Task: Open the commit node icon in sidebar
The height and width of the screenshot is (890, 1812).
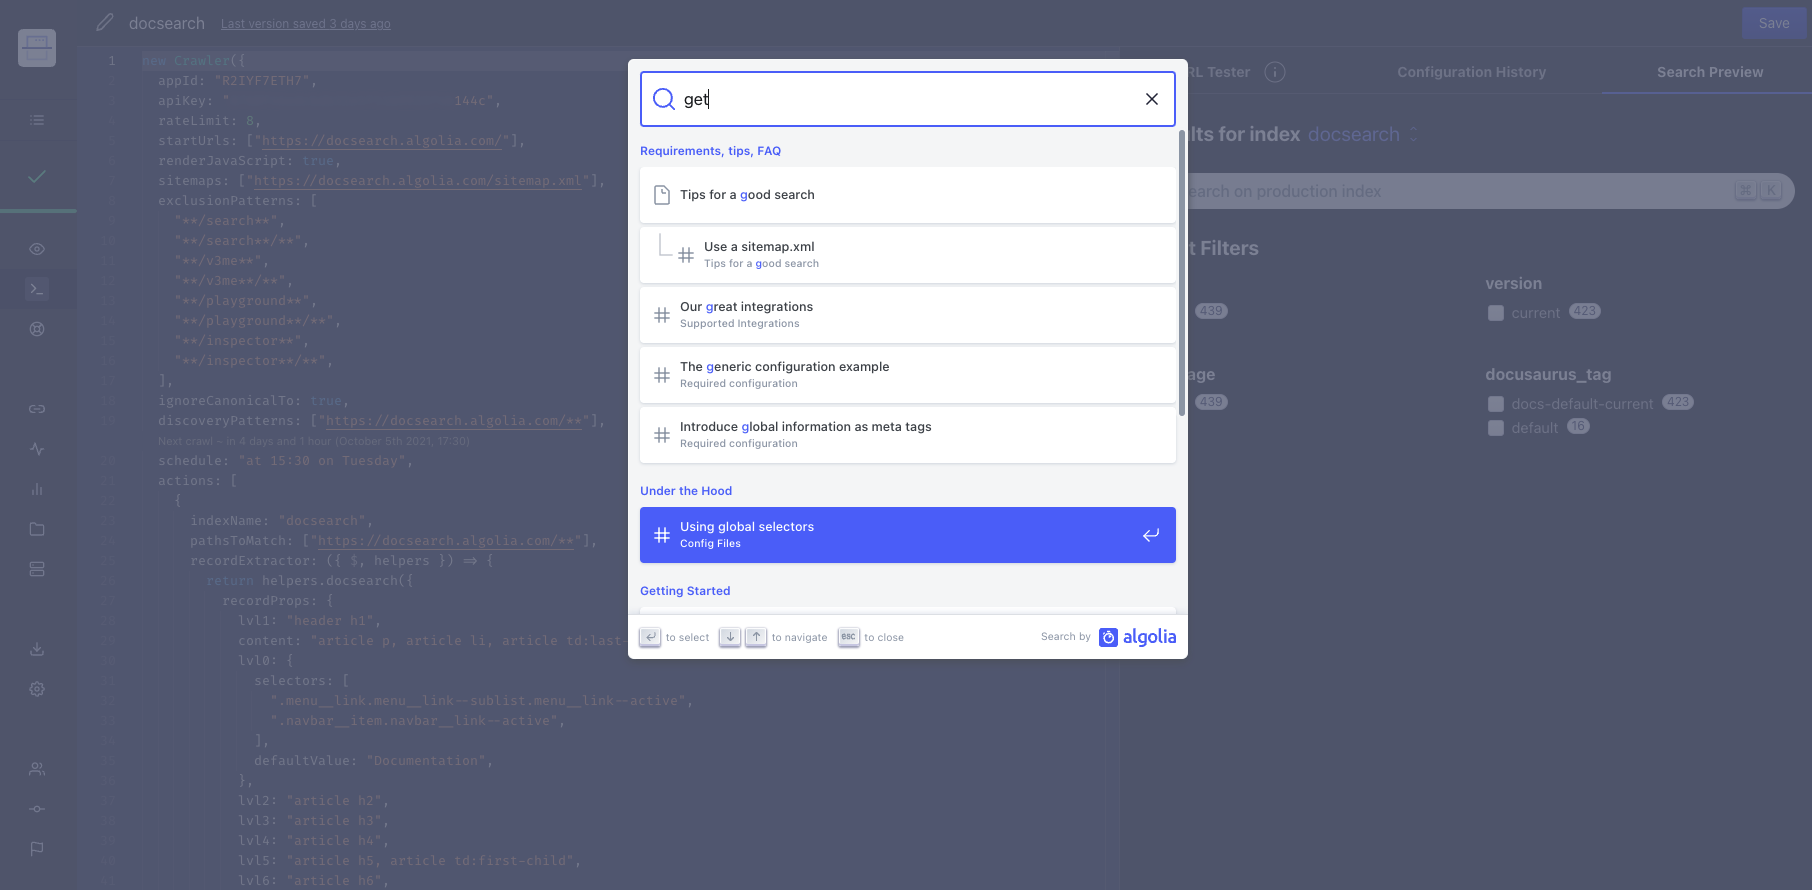Action: tap(37, 809)
